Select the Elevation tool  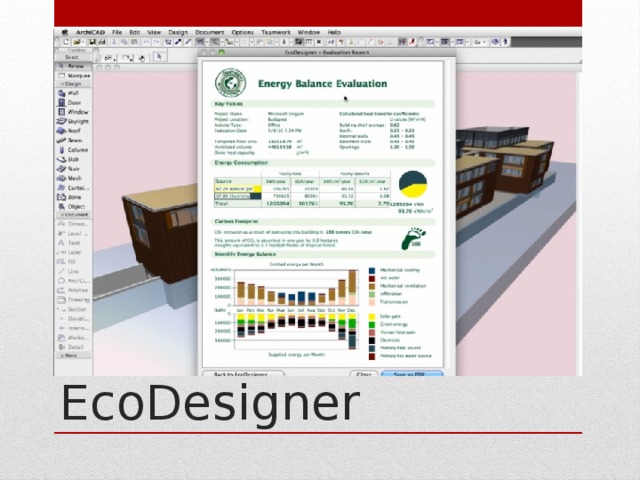(x=73, y=319)
